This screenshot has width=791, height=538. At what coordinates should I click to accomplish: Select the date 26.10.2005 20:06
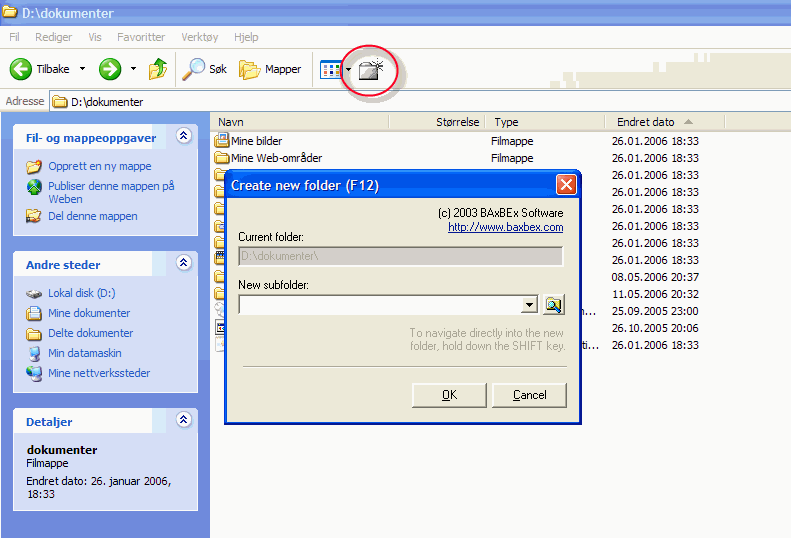click(x=655, y=328)
